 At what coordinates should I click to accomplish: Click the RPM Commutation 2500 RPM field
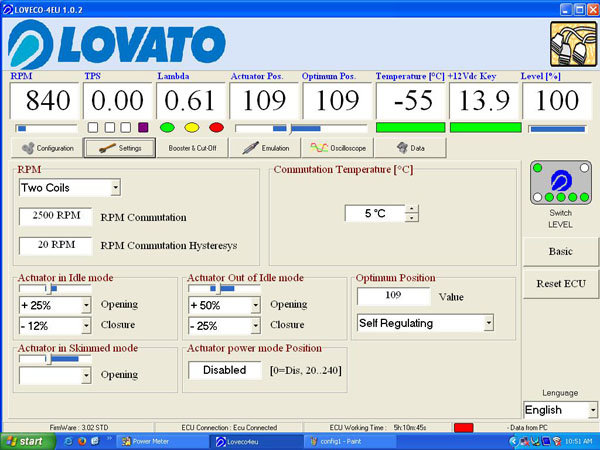[56, 216]
